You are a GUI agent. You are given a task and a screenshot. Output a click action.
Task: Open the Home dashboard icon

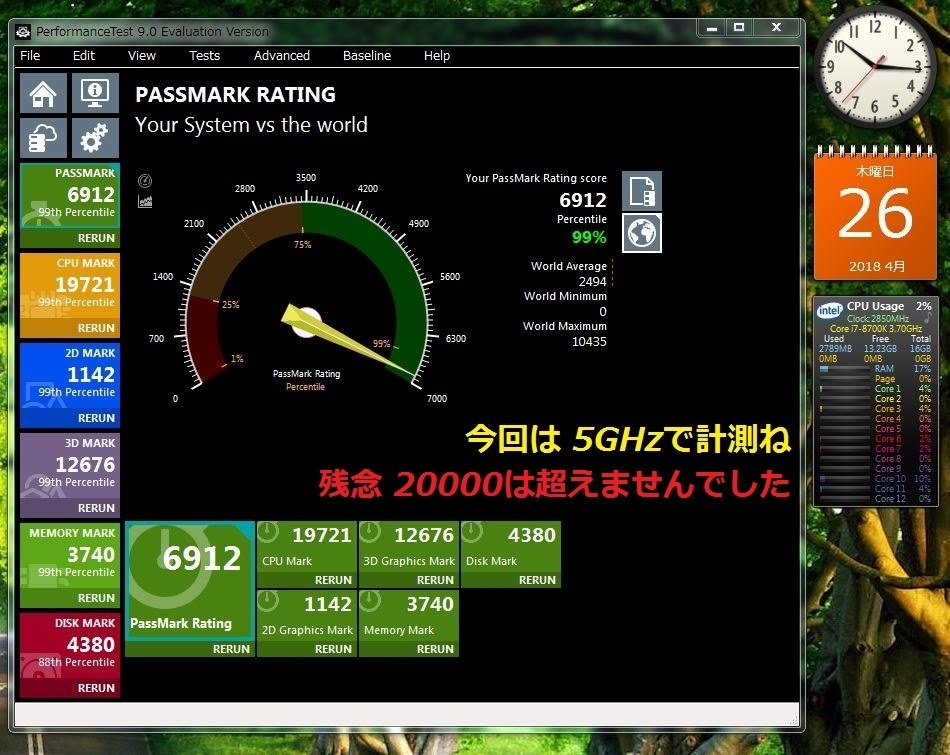(43, 93)
